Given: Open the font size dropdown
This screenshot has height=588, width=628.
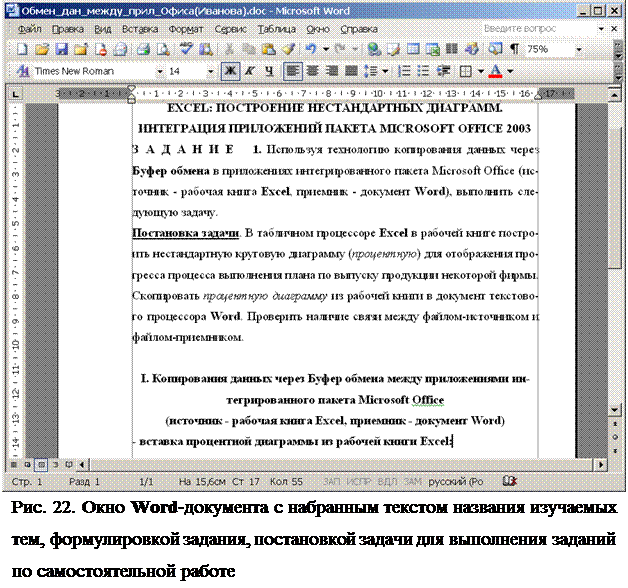Looking at the screenshot, I should pos(210,72).
